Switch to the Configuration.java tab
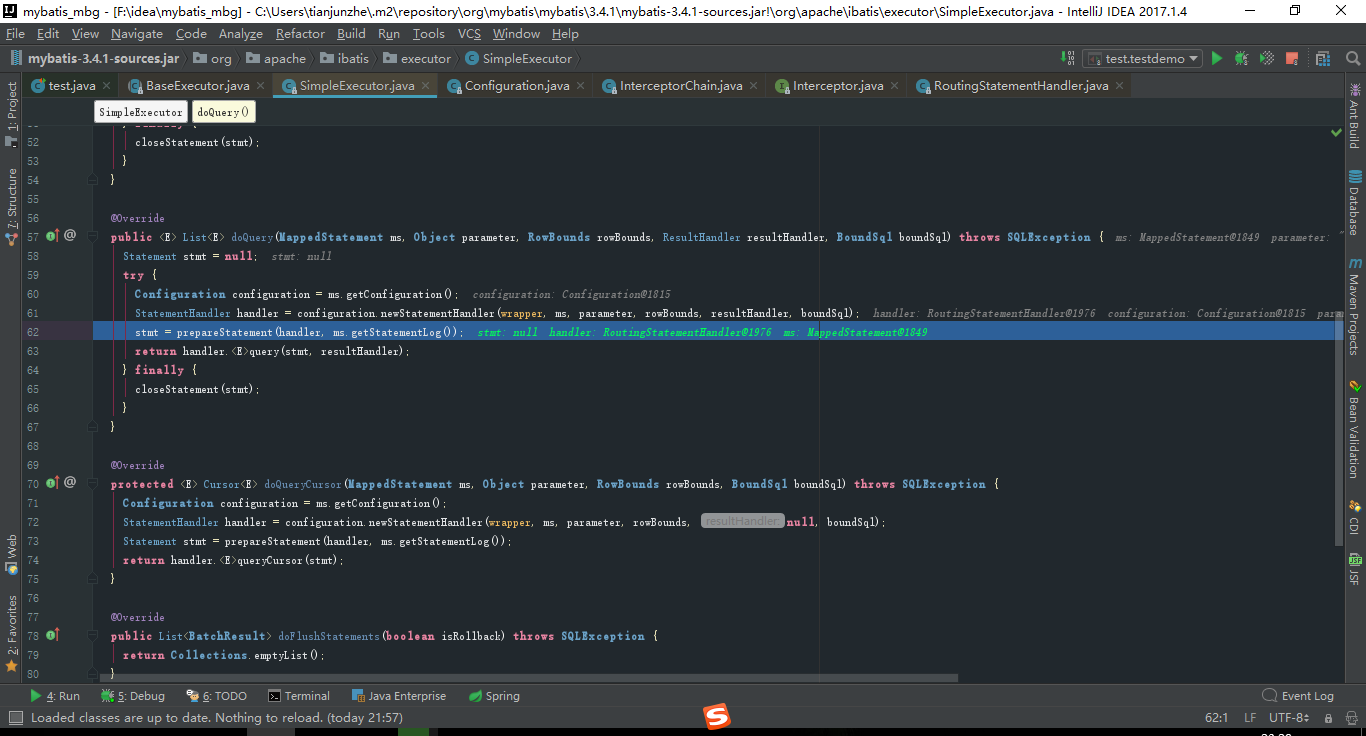Viewport: 1366px width, 736px height. tap(516, 86)
